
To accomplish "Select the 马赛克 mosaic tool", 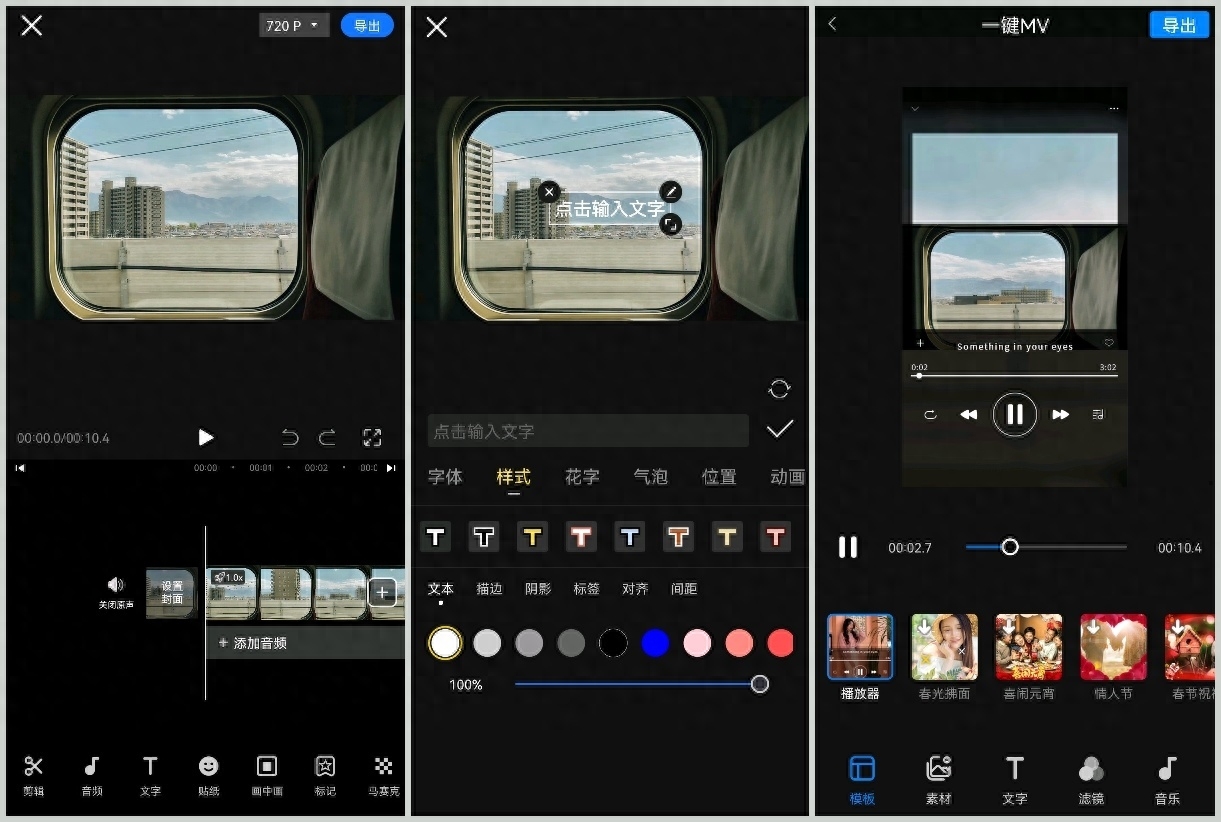I will 383,775.
